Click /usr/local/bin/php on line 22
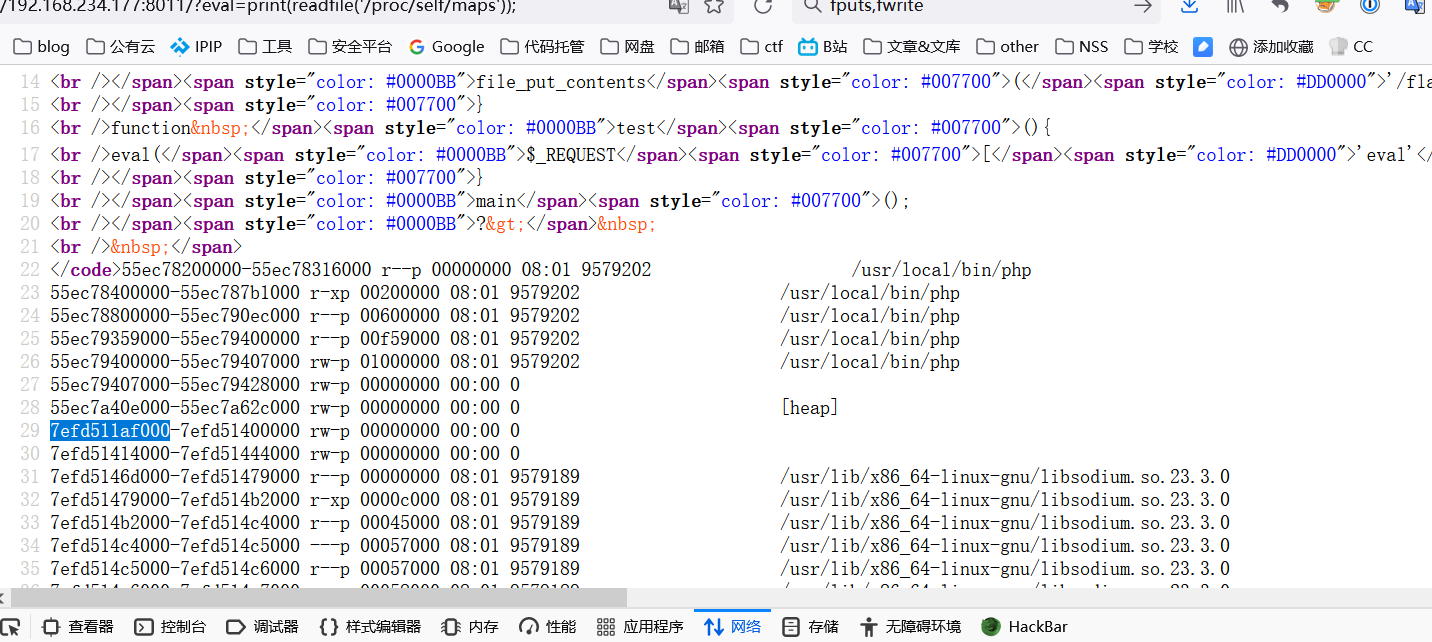The image size is (1432, 642). 941,270
